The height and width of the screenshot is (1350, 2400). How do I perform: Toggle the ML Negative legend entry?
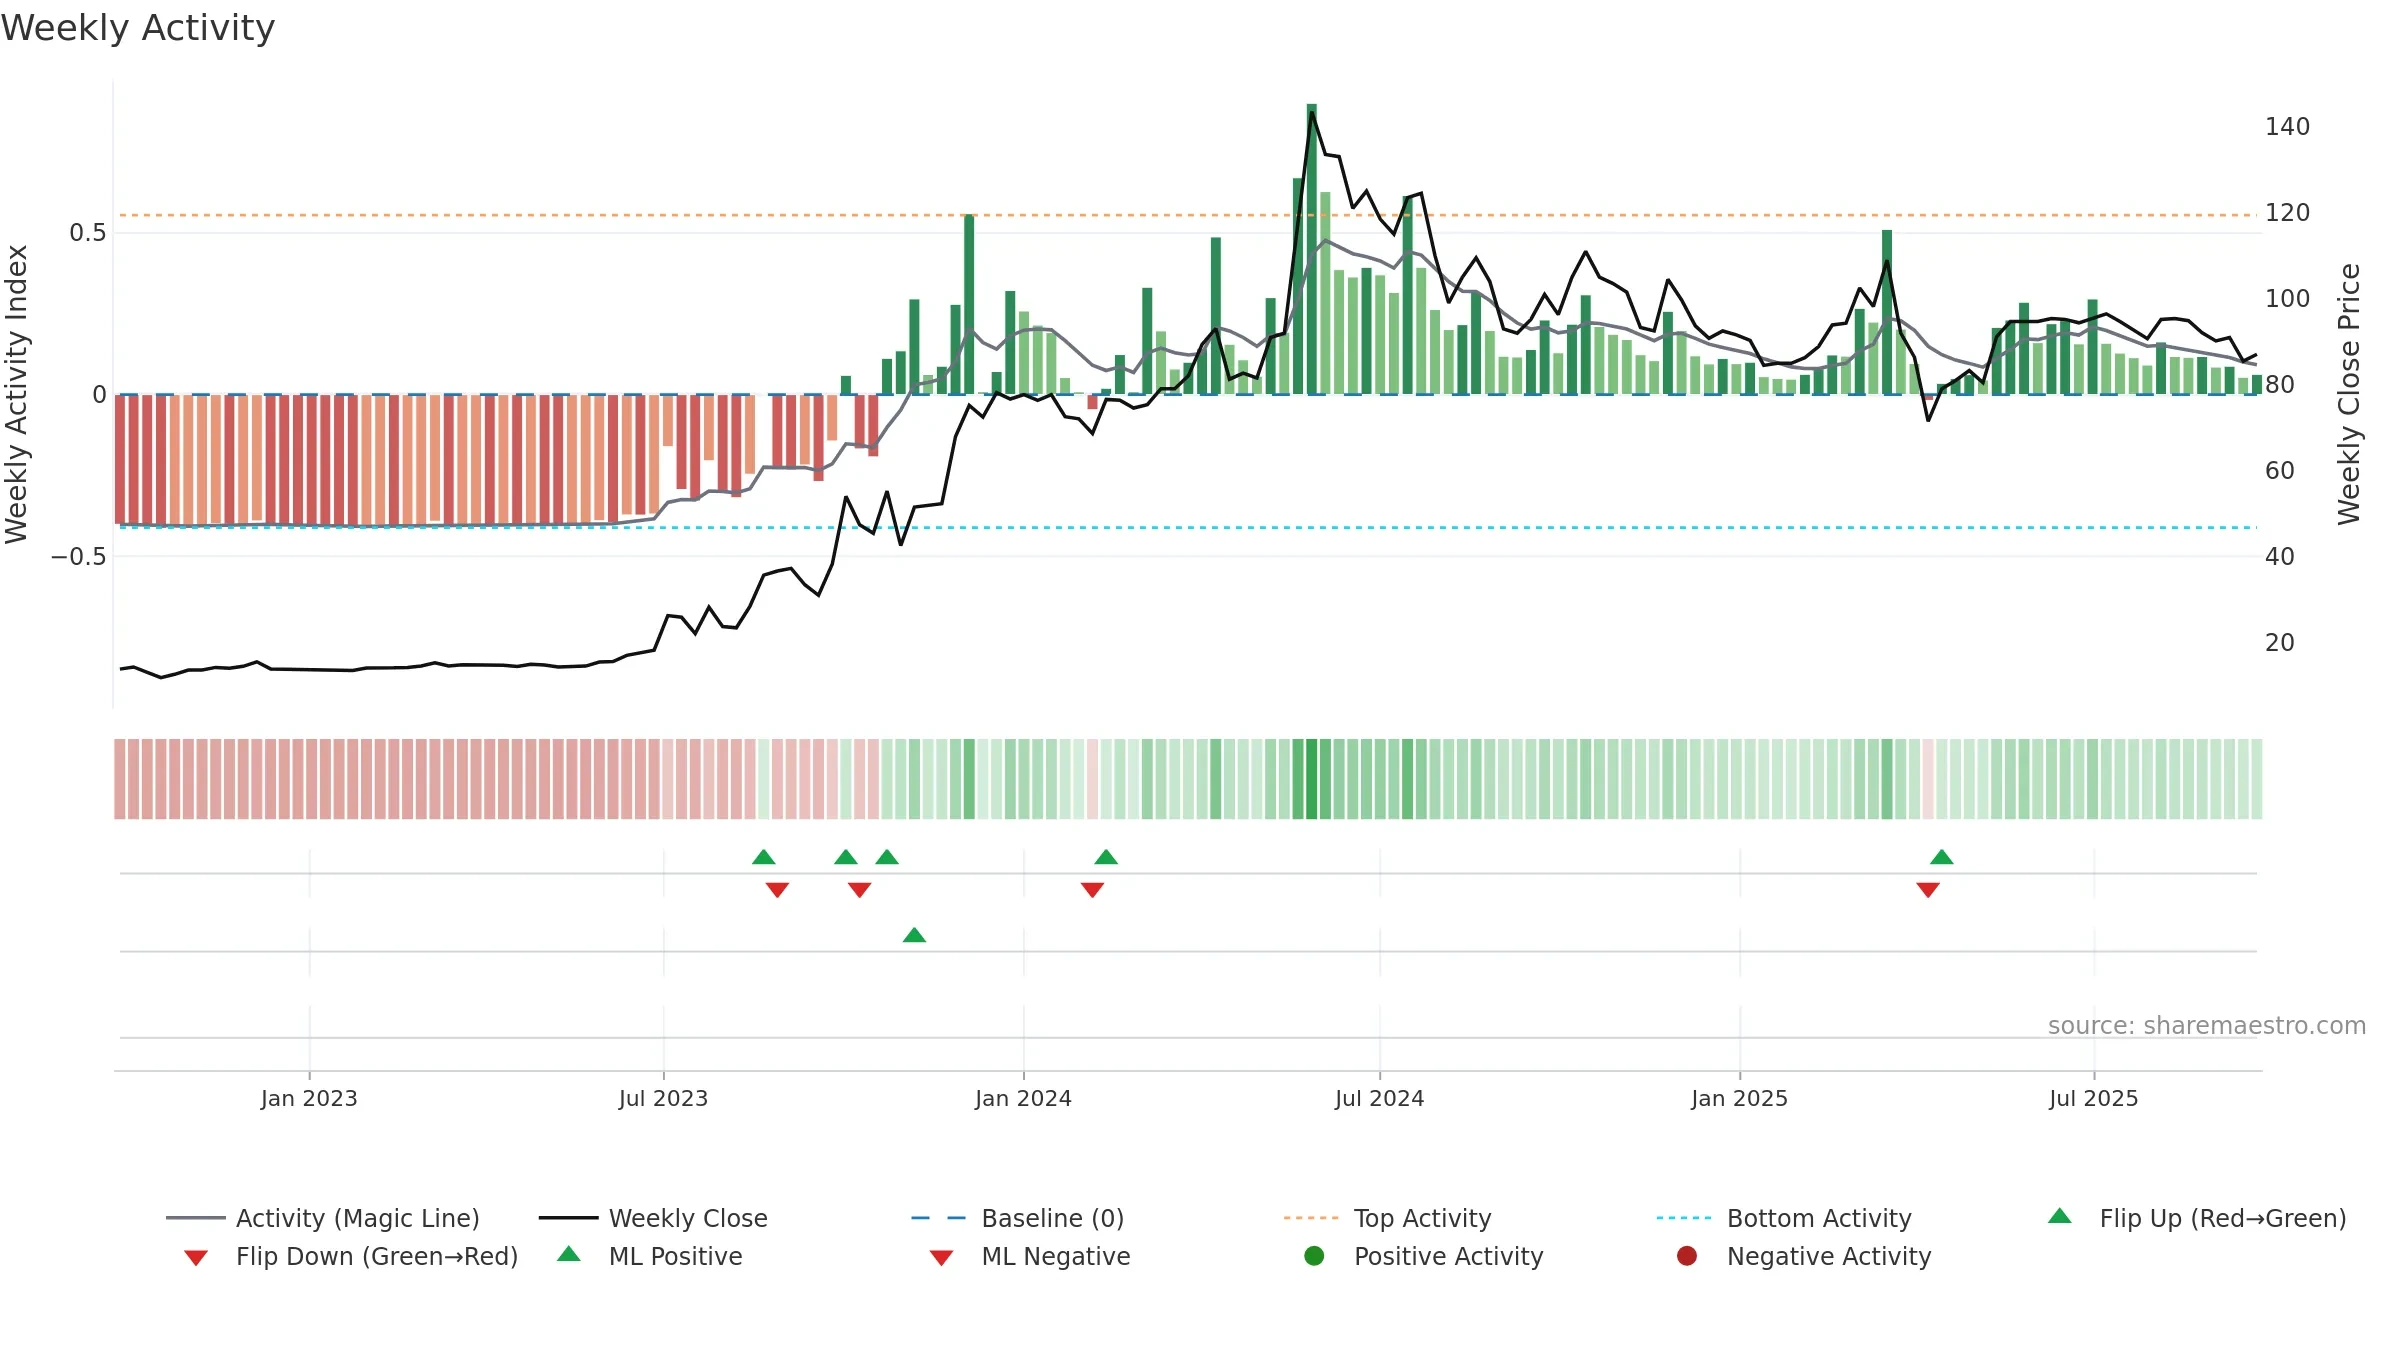pyautogui.click(x=1030, y=1256)
